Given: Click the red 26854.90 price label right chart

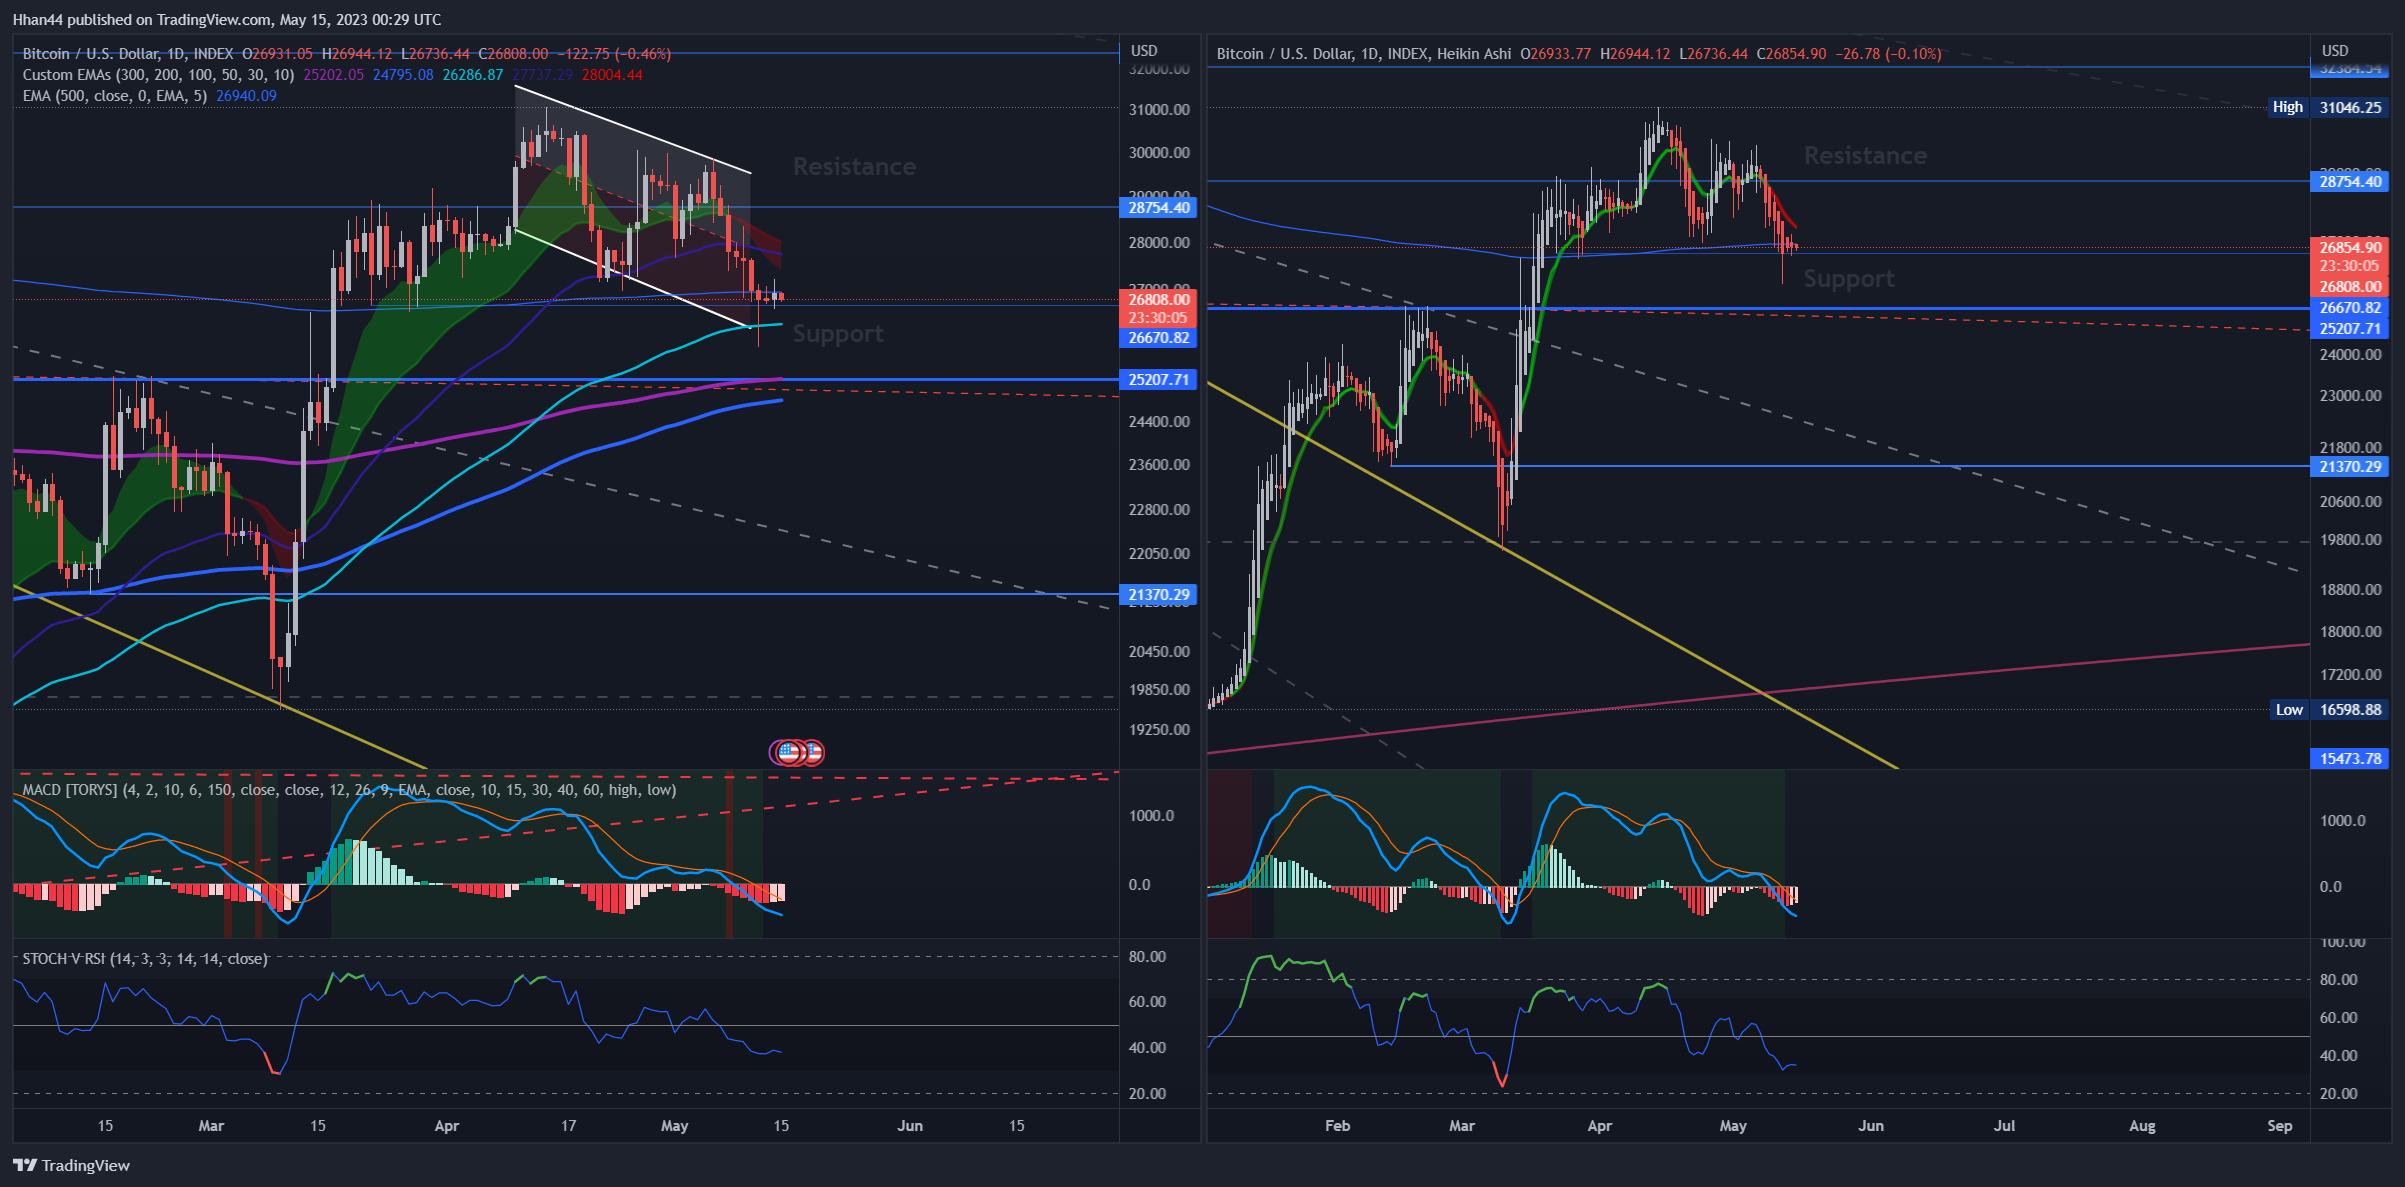Looking at the screenshot, I should [2350, 248].
